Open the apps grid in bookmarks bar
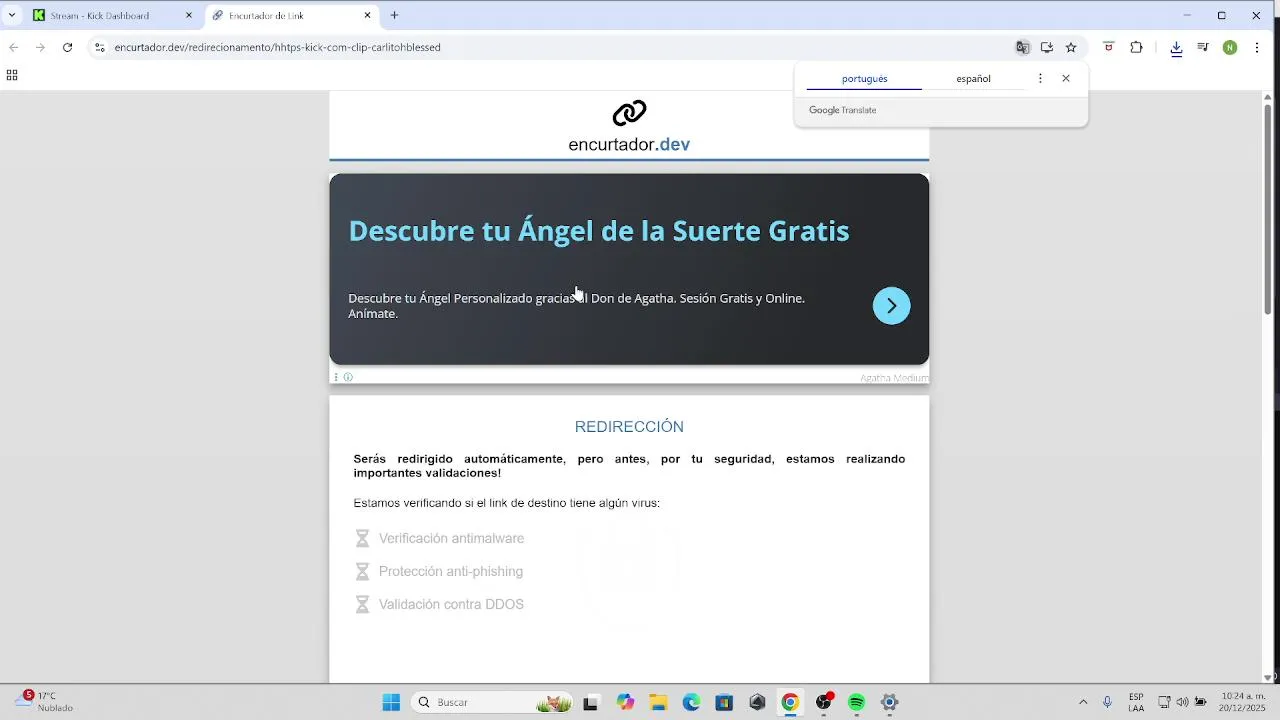 (12, 75)
